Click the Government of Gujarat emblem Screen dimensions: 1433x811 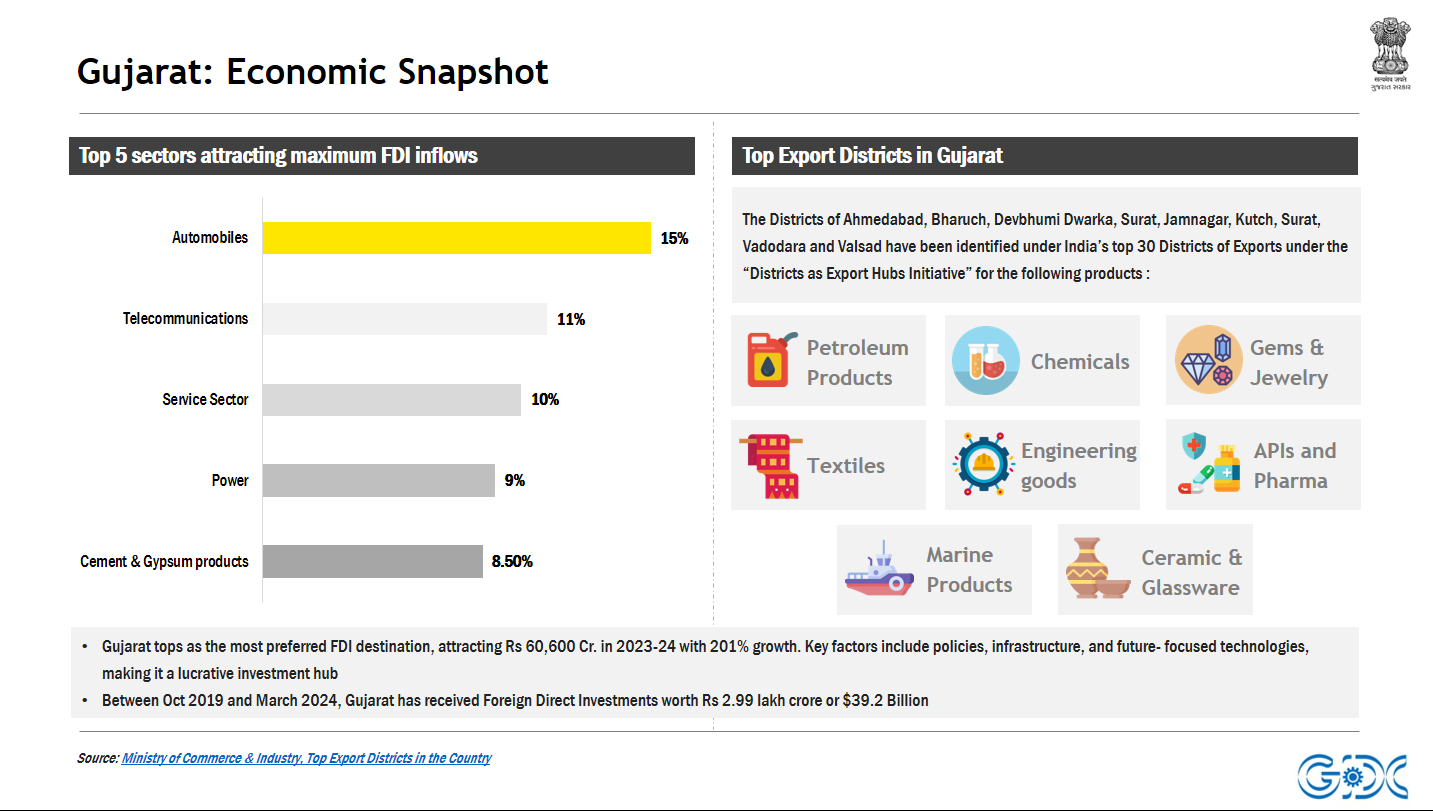point(1390,54)
